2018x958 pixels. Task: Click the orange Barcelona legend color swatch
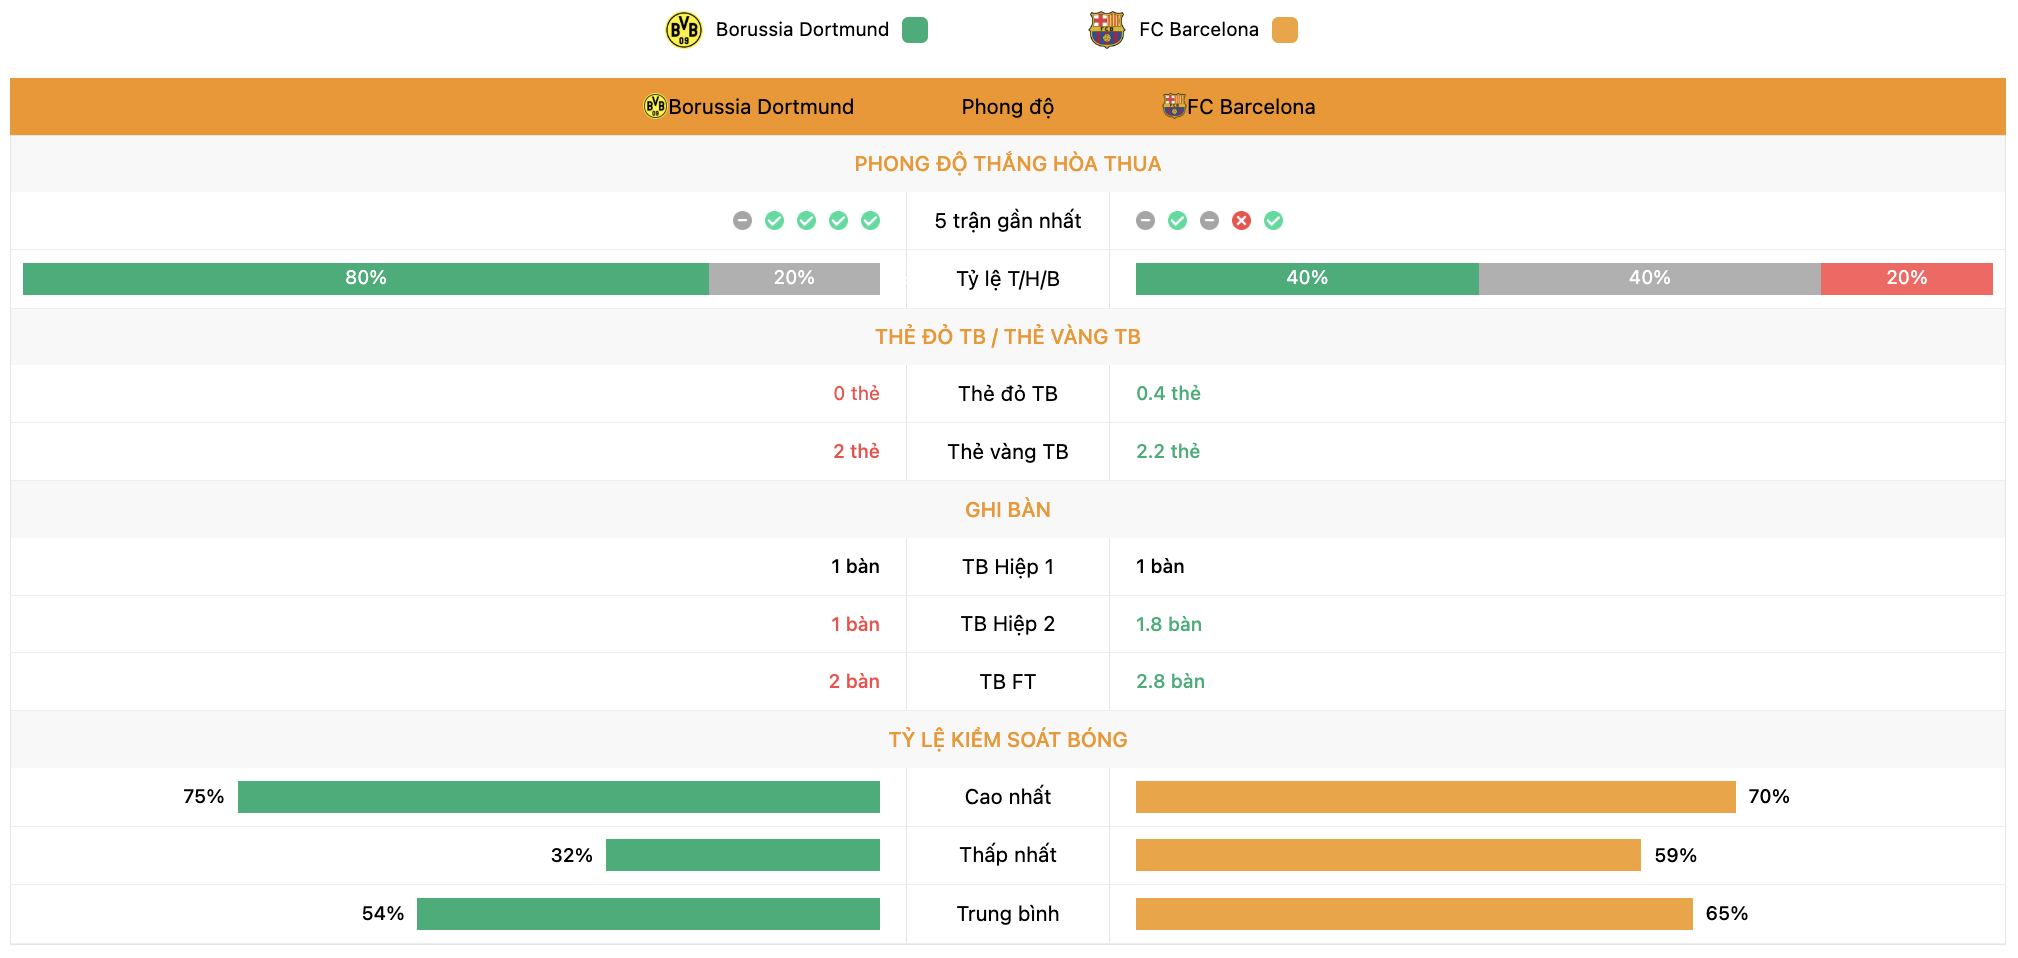[1285, 30]
